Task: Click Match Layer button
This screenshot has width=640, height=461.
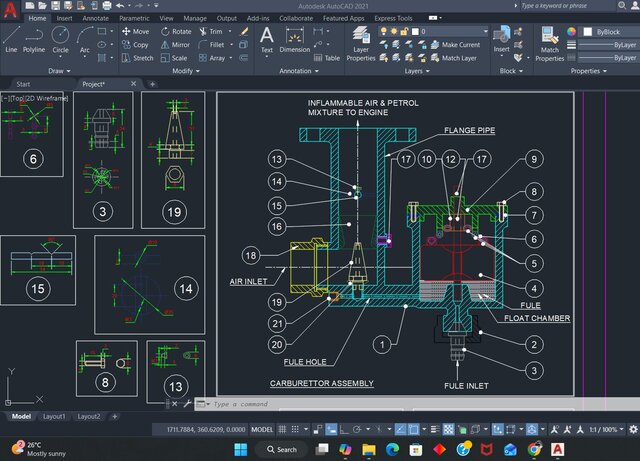Action: coord(454,58)
